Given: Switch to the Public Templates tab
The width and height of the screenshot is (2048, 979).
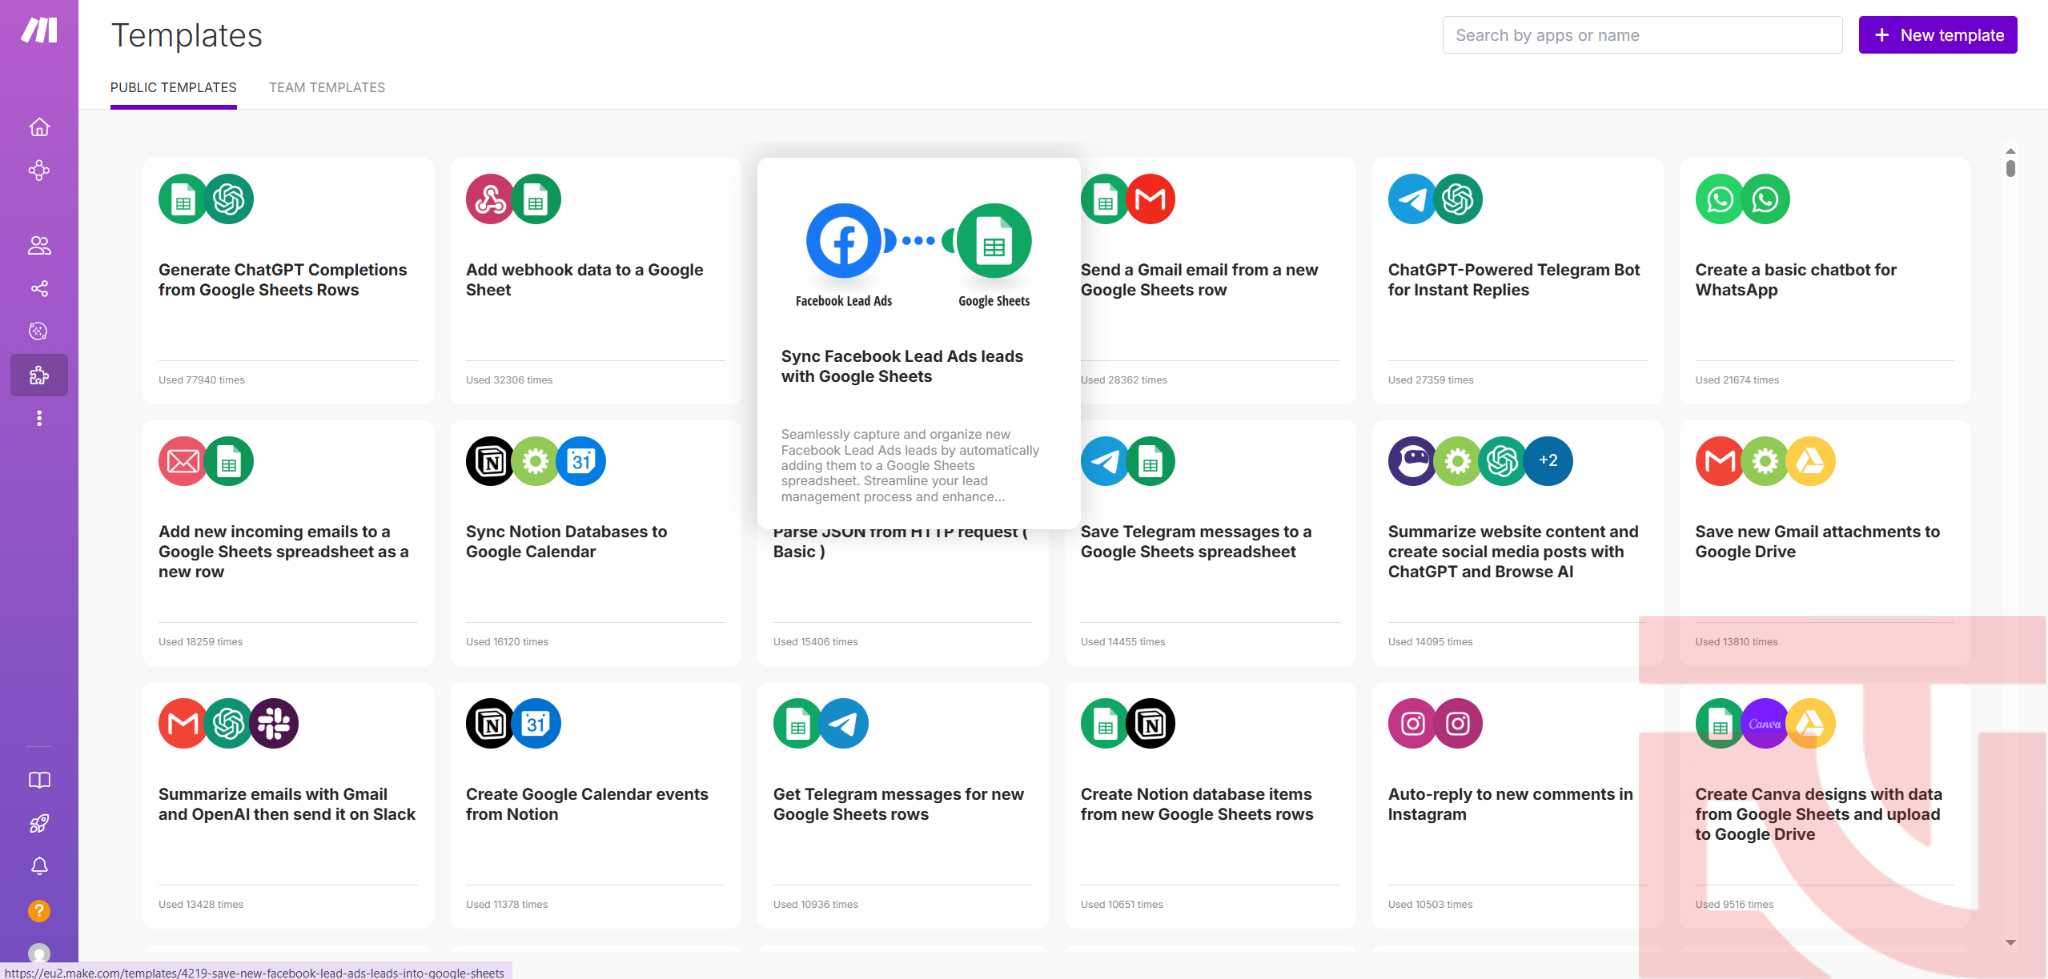Looking at the screenshot, I should (173, 88).
